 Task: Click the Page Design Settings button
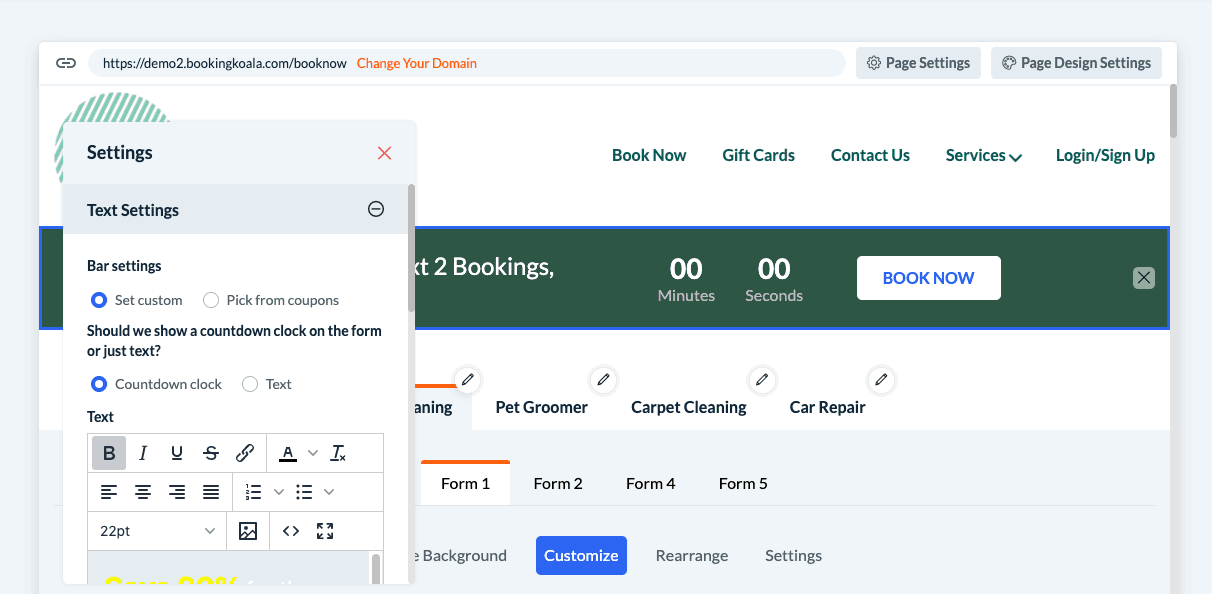(x=1076, y=63)
